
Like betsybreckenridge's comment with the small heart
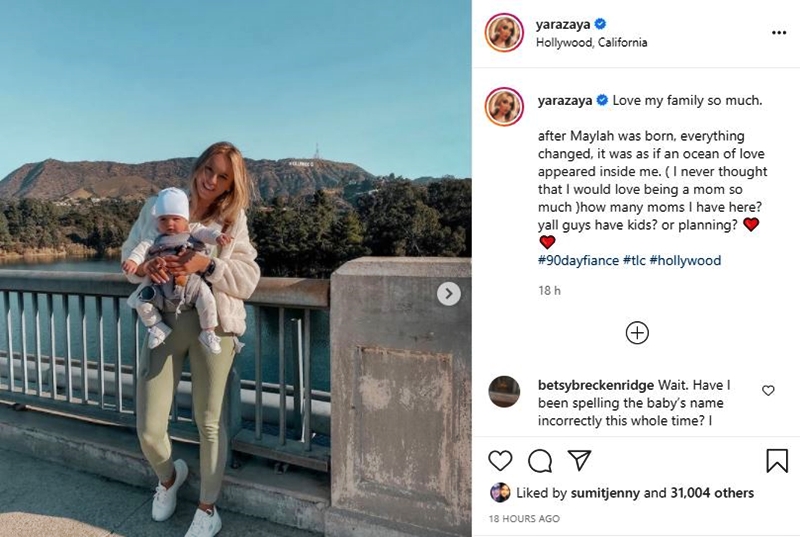tap(768, 391)
